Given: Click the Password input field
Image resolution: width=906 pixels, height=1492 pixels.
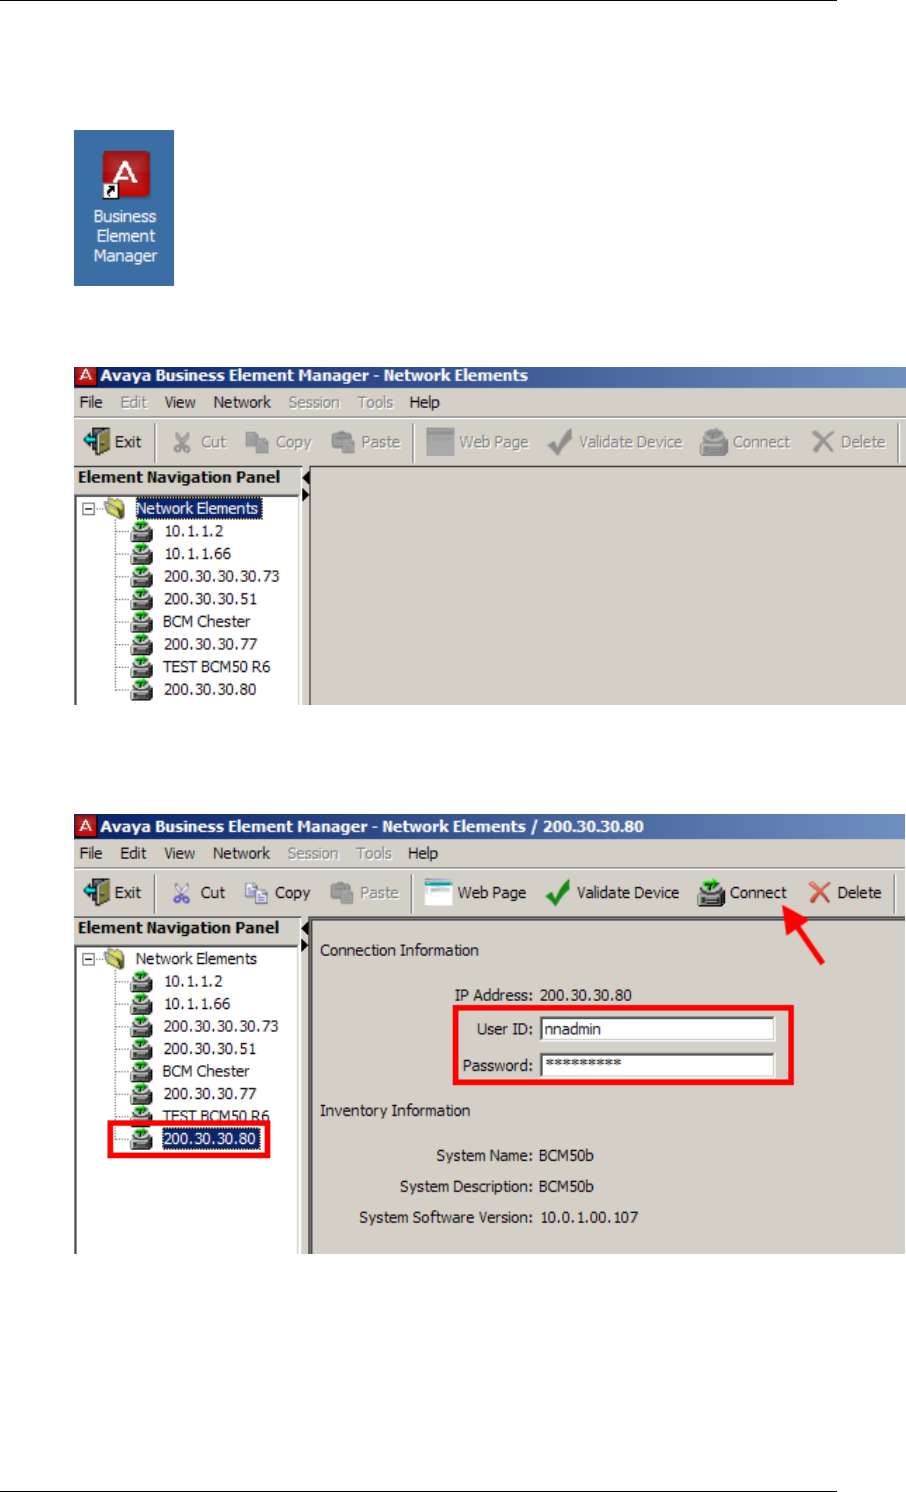Looking at the screenshot, I should (657, 1065).
